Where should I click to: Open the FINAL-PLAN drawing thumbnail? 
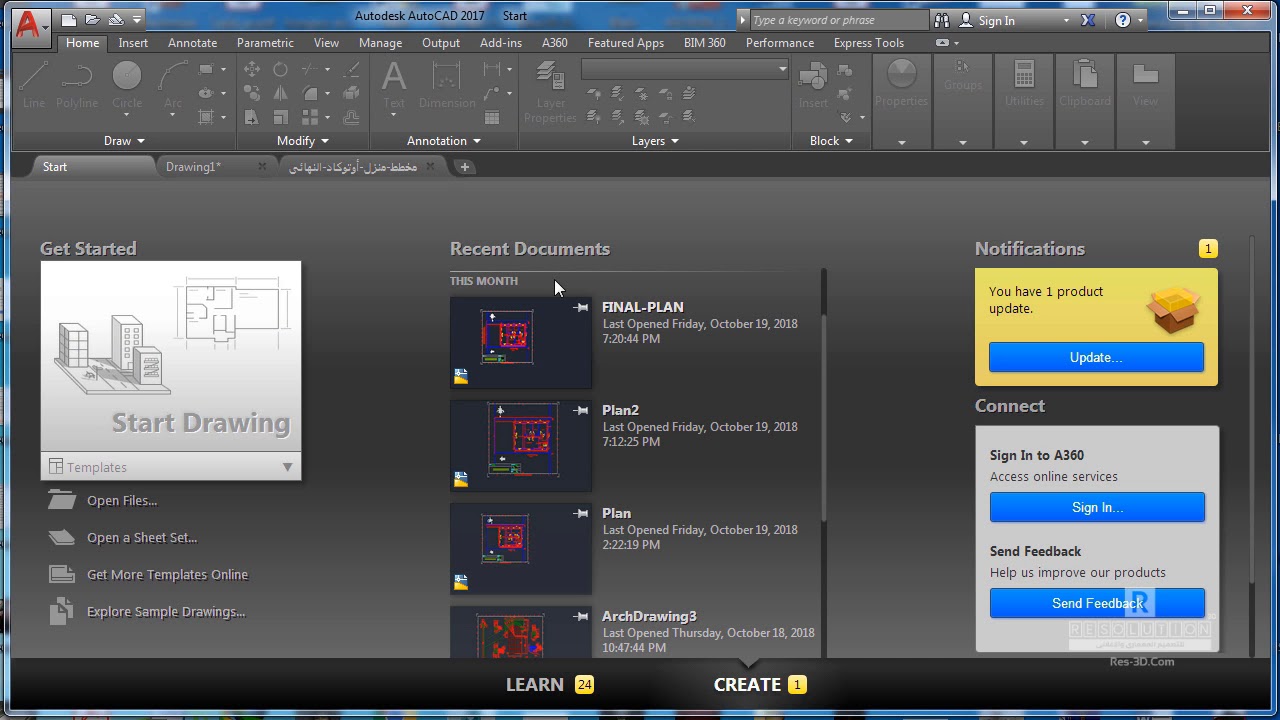pyautogui.click(x=521, y=343)
